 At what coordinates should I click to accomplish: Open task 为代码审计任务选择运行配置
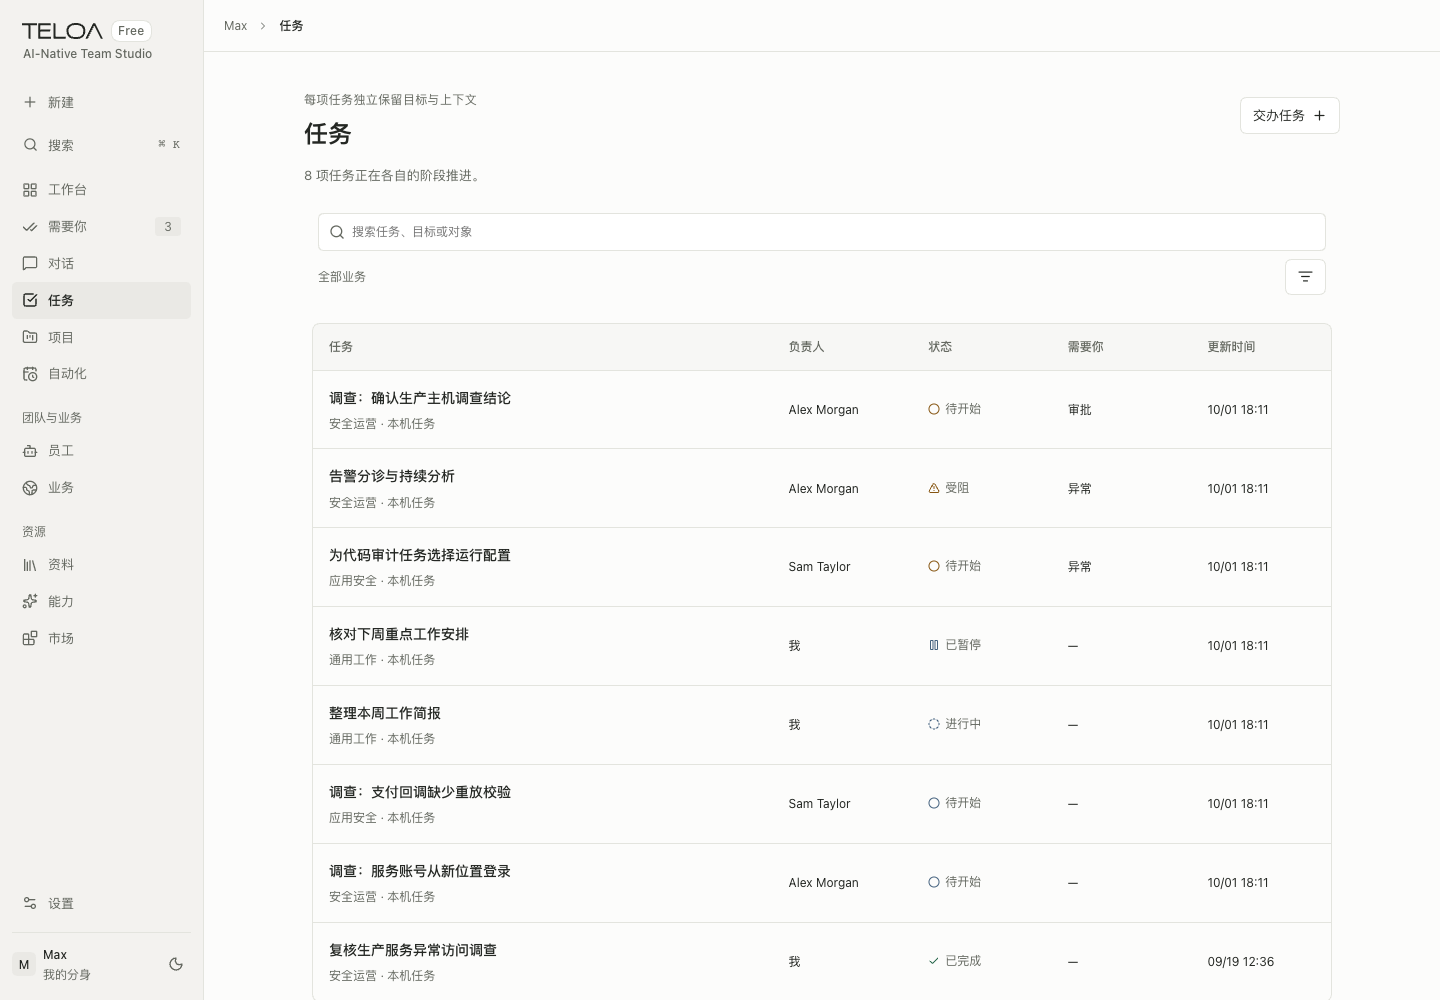420,555
